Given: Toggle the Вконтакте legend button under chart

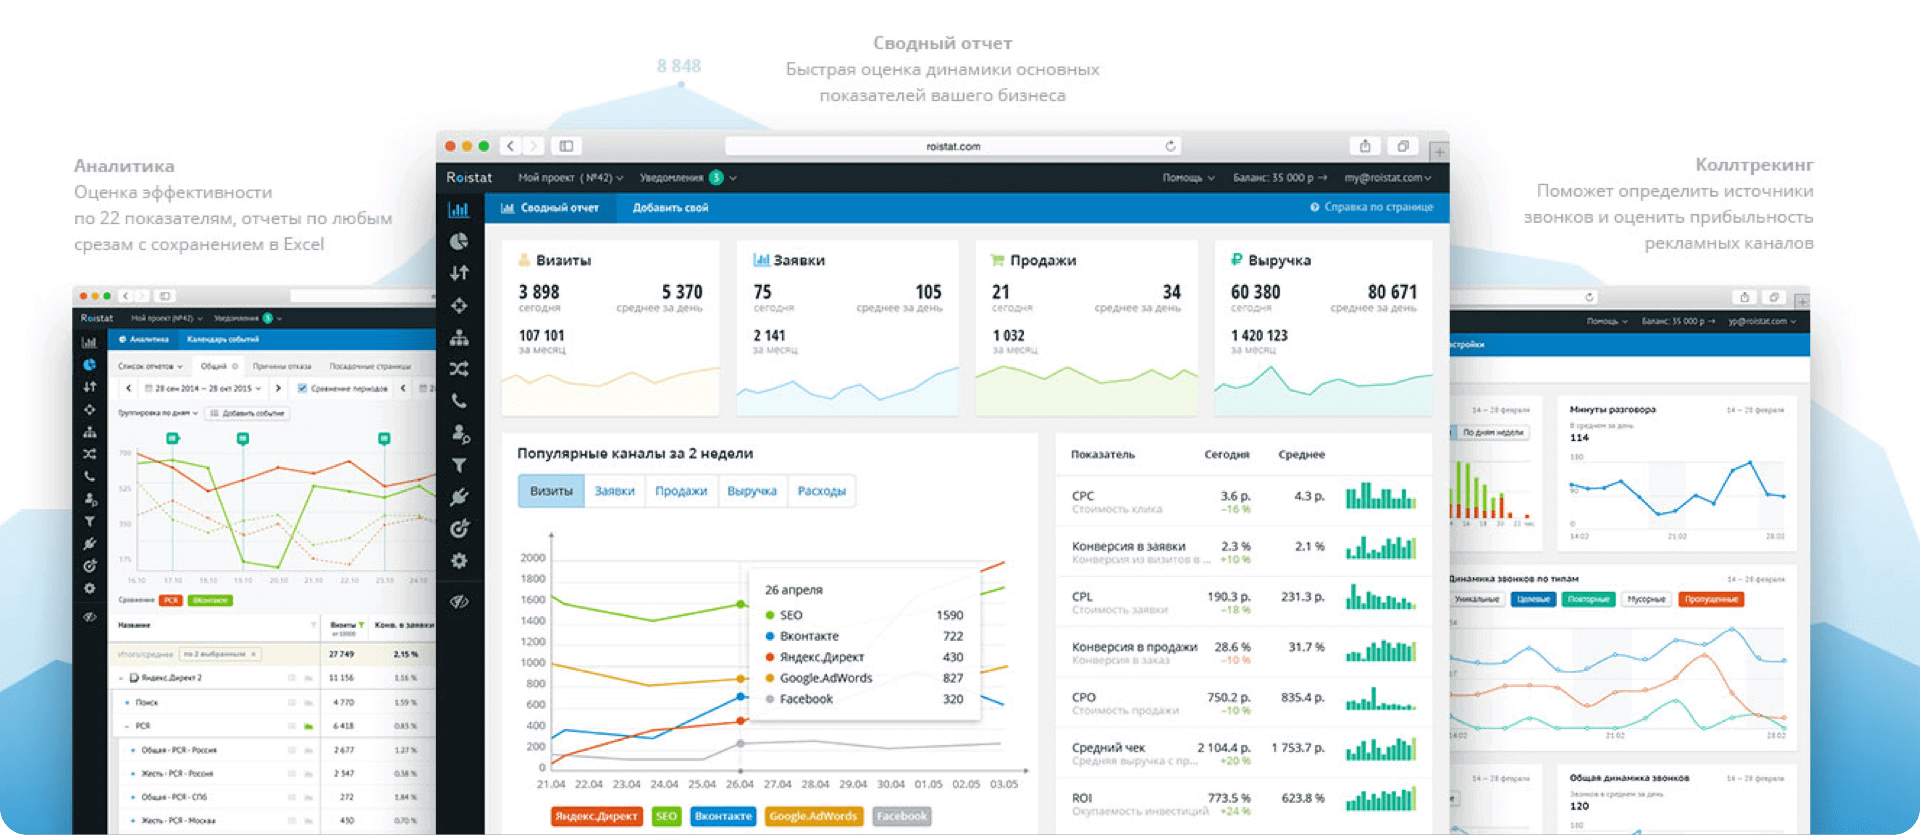Looking at the screenshot, I should pyautogui.click(x=723, y=816).
